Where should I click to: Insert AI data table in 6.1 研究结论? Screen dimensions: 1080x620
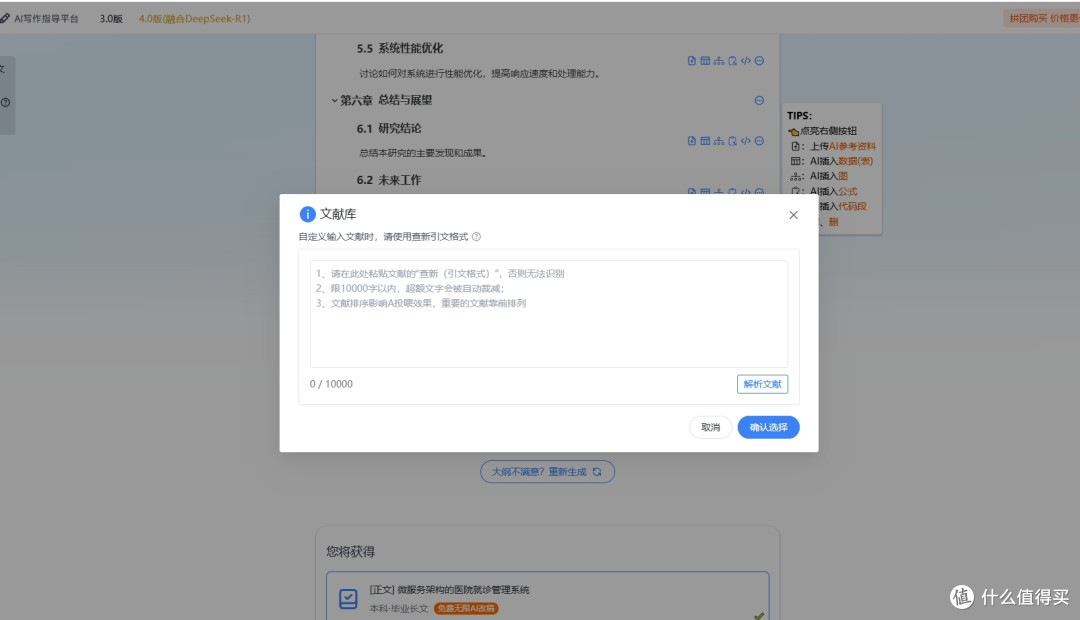click(x=705, y=141)
